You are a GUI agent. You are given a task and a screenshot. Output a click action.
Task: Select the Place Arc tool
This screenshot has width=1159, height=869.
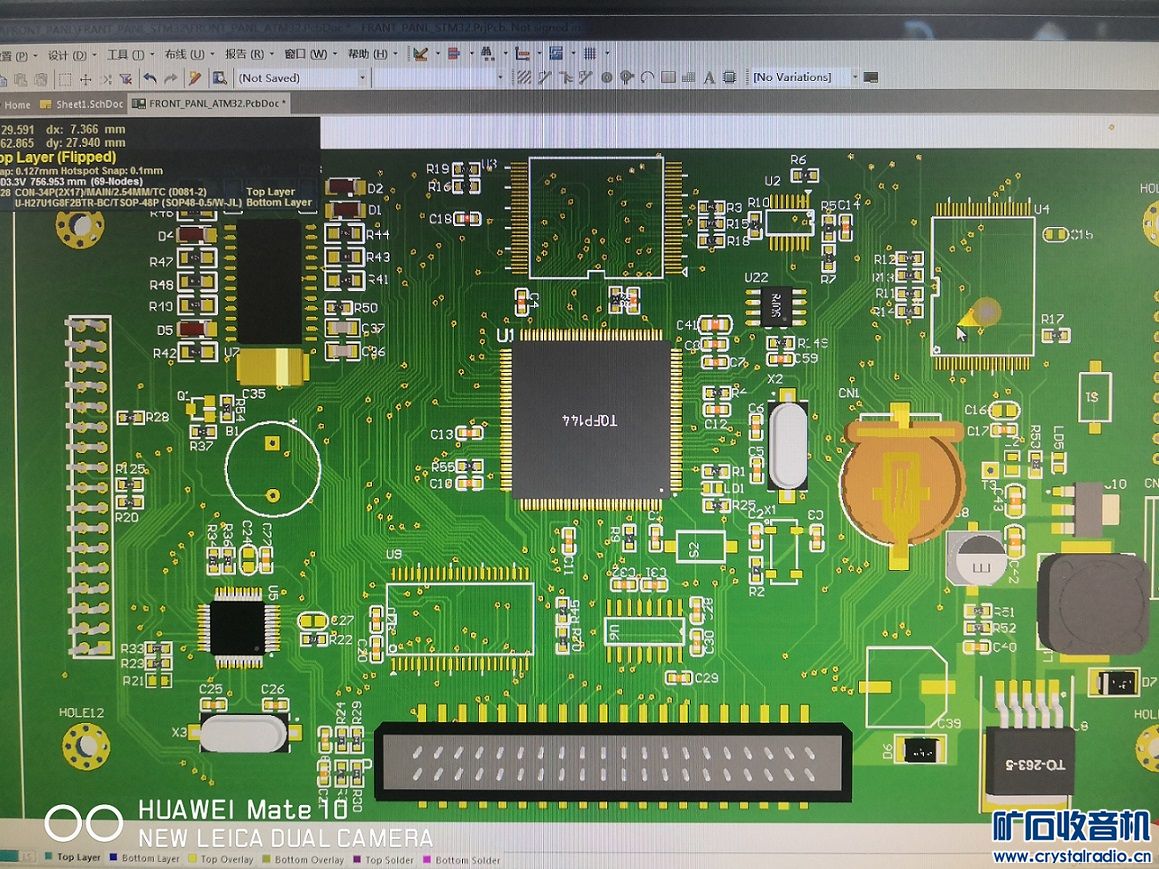click(x=647, y=77)
